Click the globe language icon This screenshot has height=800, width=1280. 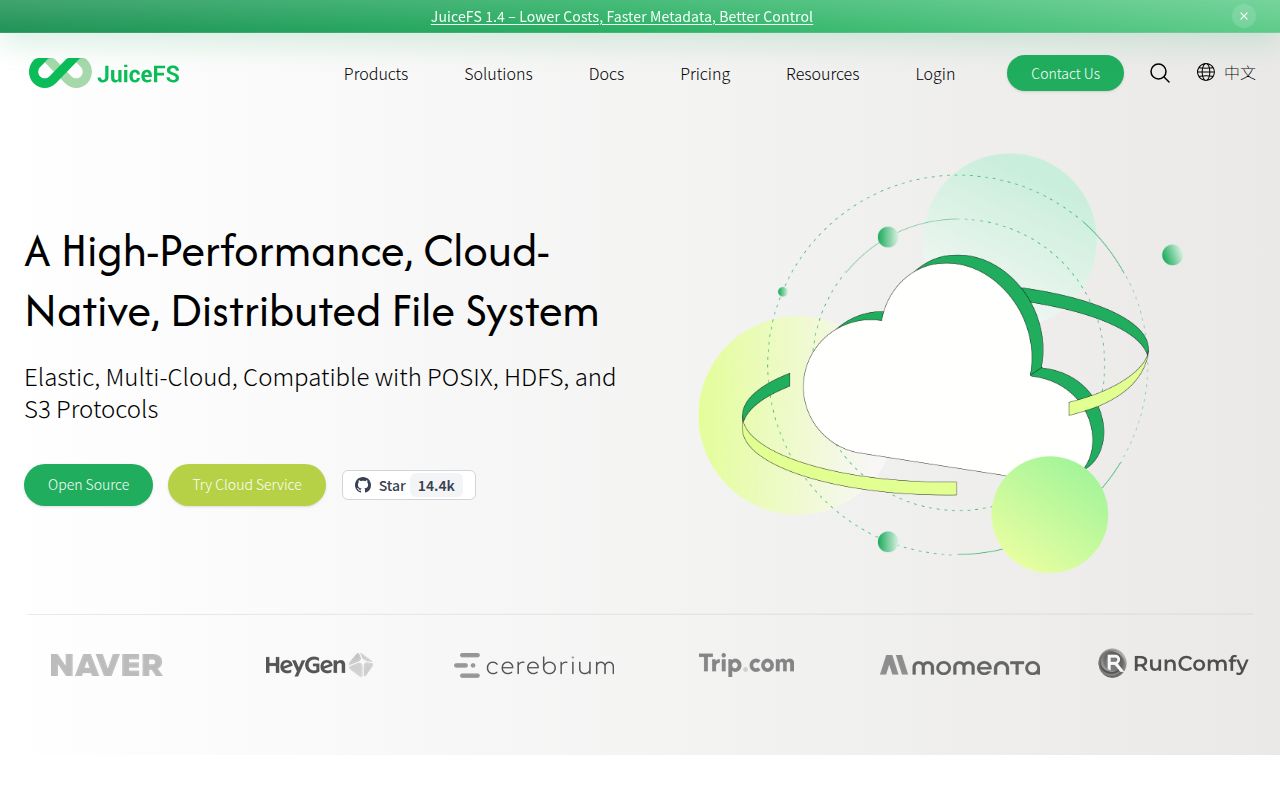point(1206,72)
